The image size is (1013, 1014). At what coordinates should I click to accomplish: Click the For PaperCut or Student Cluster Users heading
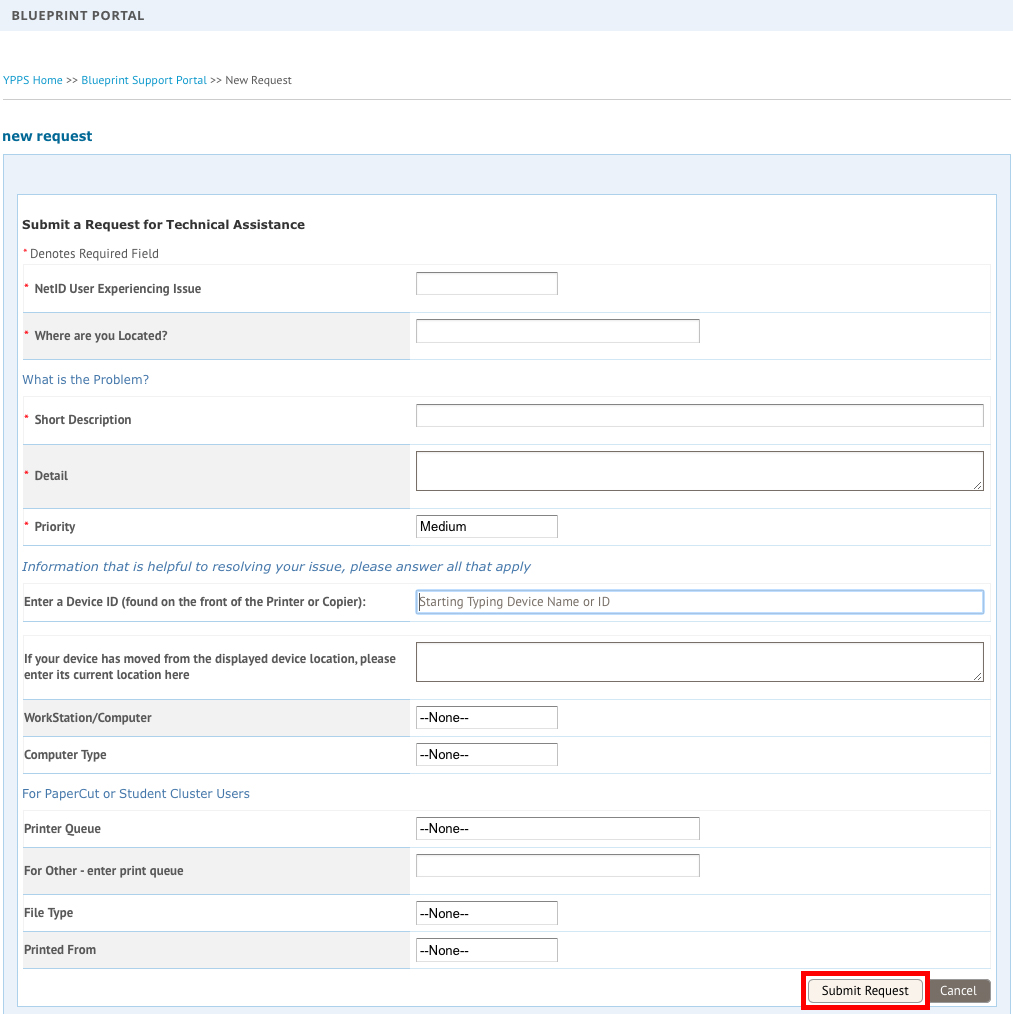(136, 793)
